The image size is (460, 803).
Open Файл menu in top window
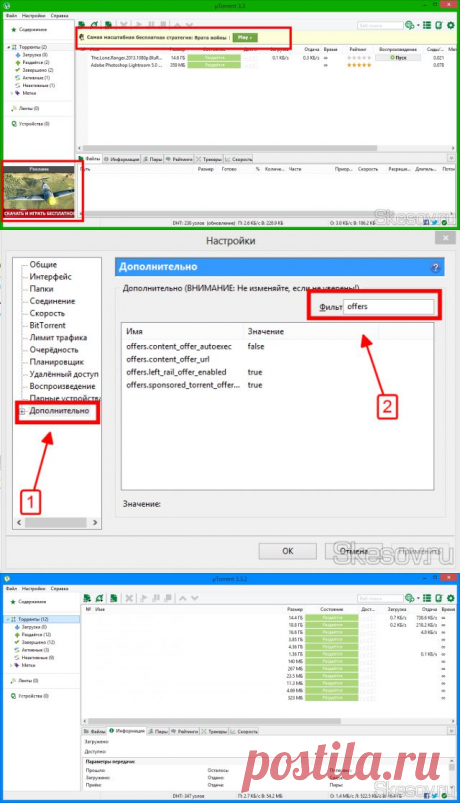(11, 15)
